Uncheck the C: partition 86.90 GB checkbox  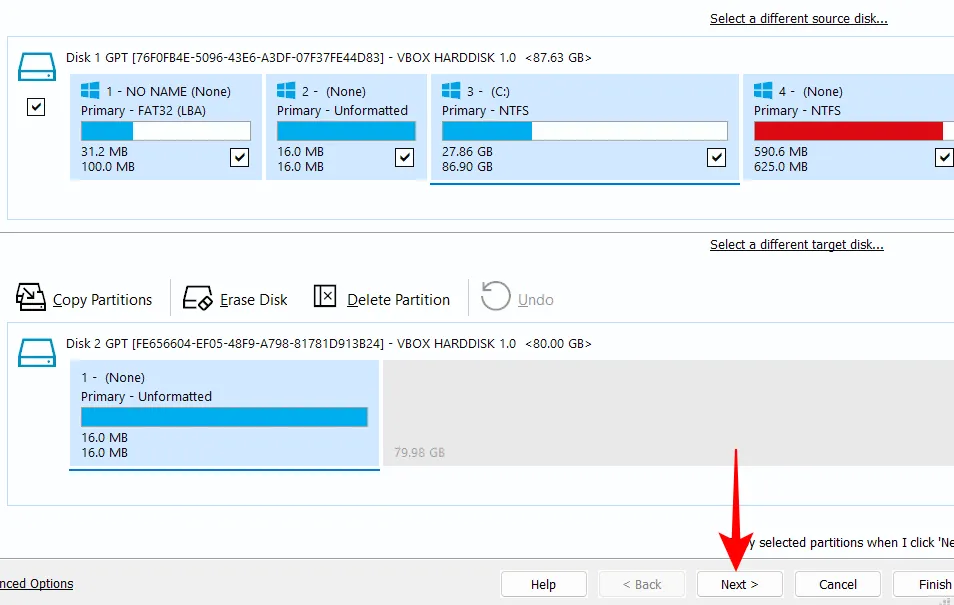click(717, 157)
